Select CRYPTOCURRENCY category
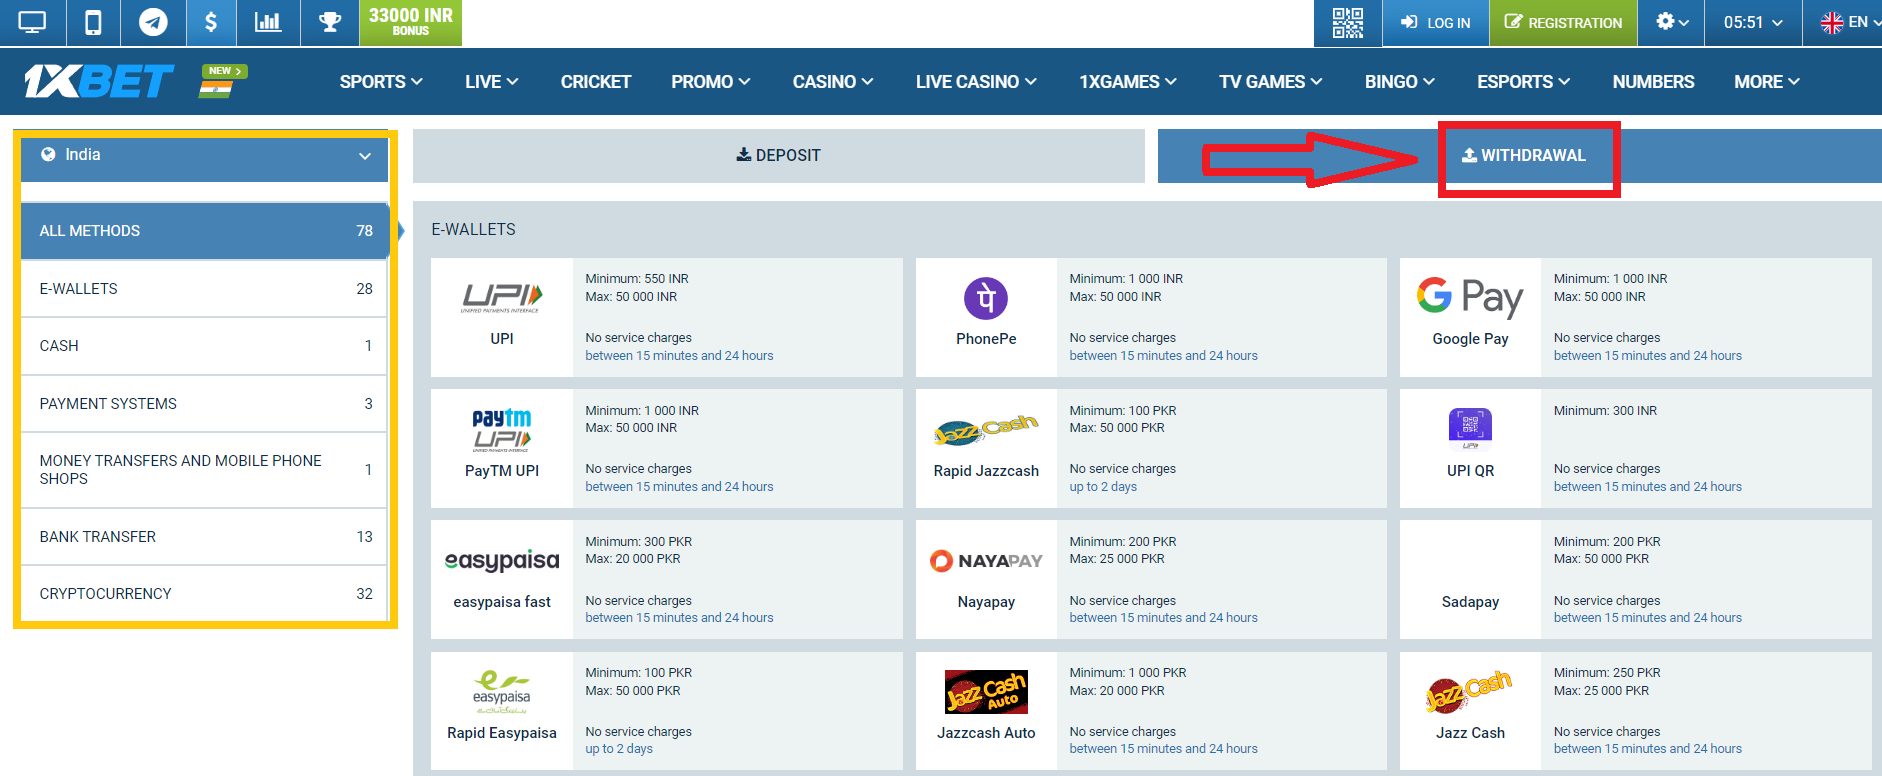 point(204,594)
